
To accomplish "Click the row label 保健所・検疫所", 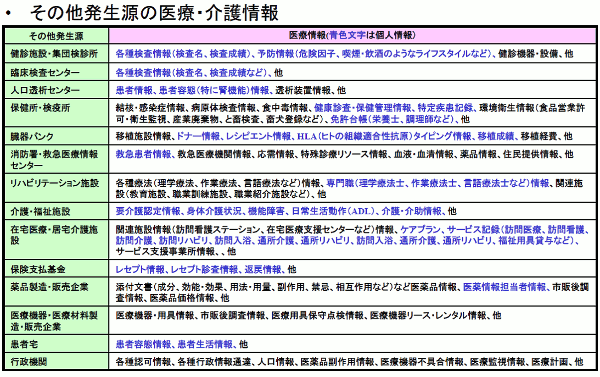I will click(40, 108).
